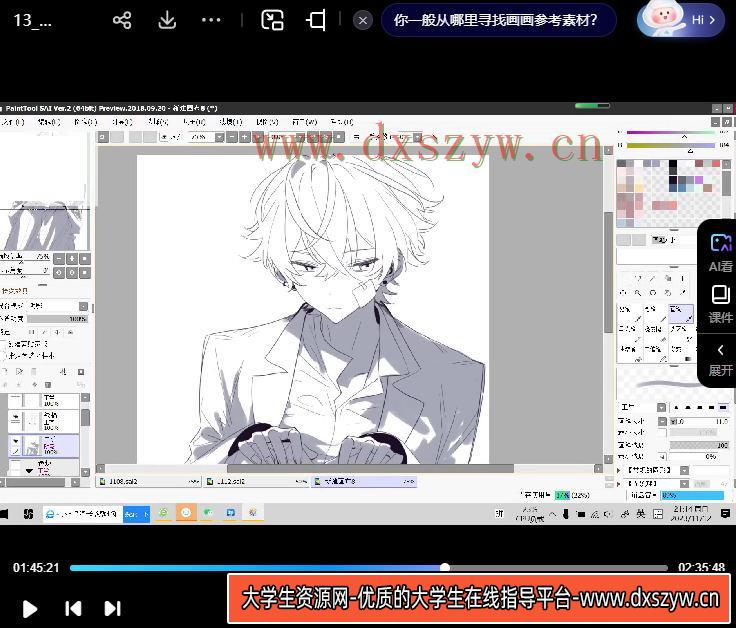Click the green WeChat taskbar icon
Image resolution: width=736 pixels, height=628 pixels.
point(208,513)
